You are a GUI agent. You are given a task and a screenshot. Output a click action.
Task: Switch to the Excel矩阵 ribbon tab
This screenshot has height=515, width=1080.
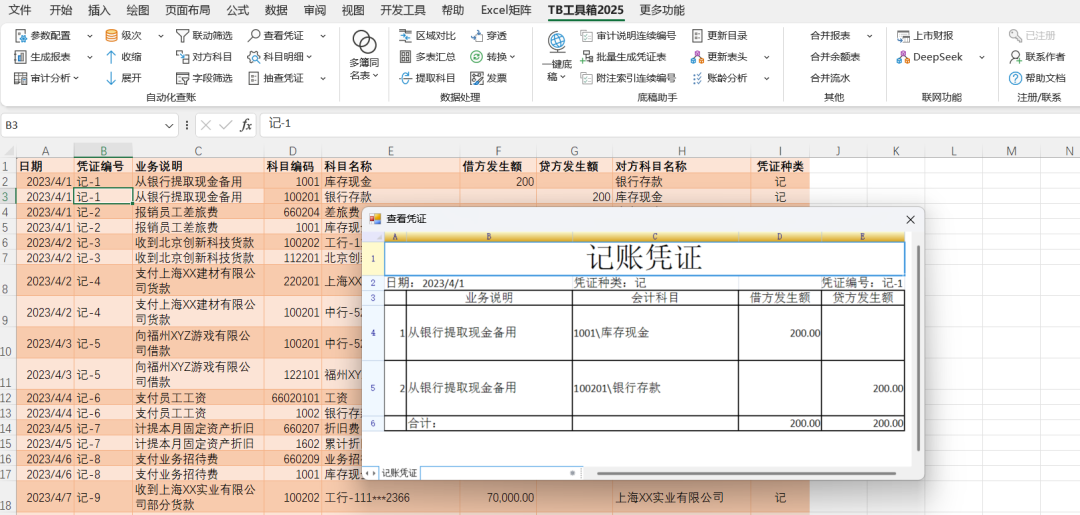(506, 10)
